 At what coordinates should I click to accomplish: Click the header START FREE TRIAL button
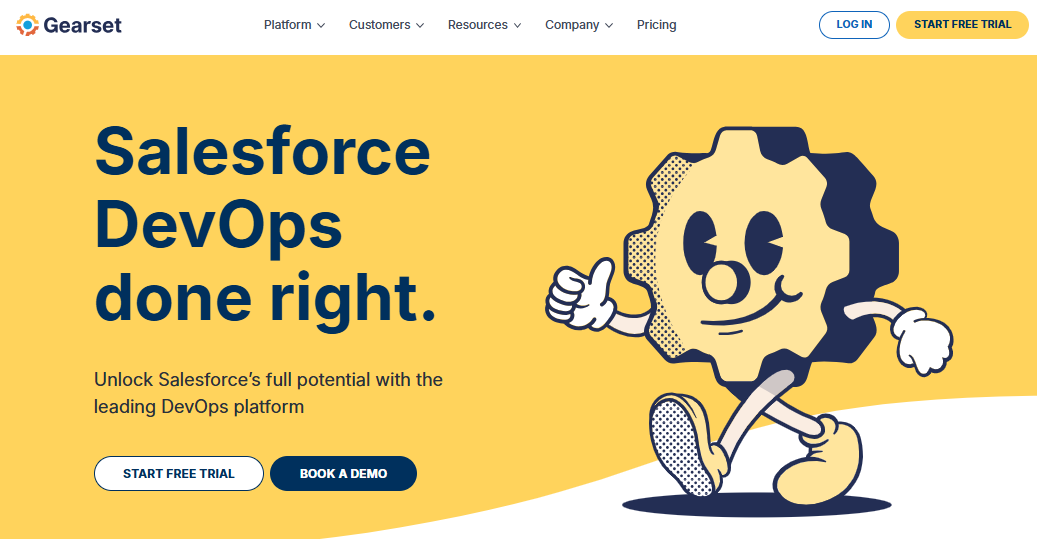pos(962,24)
